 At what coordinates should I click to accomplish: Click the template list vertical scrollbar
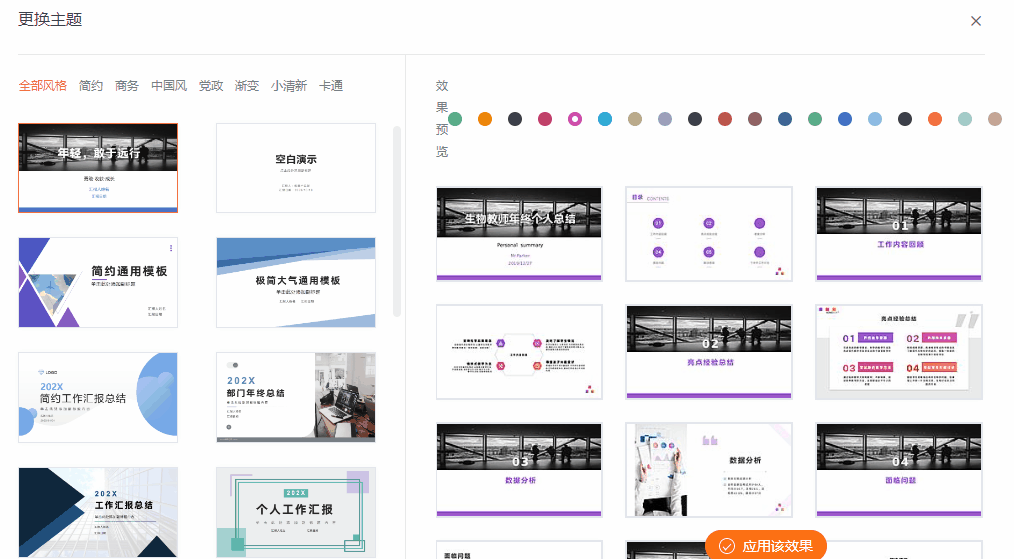[x=397, y=221]
